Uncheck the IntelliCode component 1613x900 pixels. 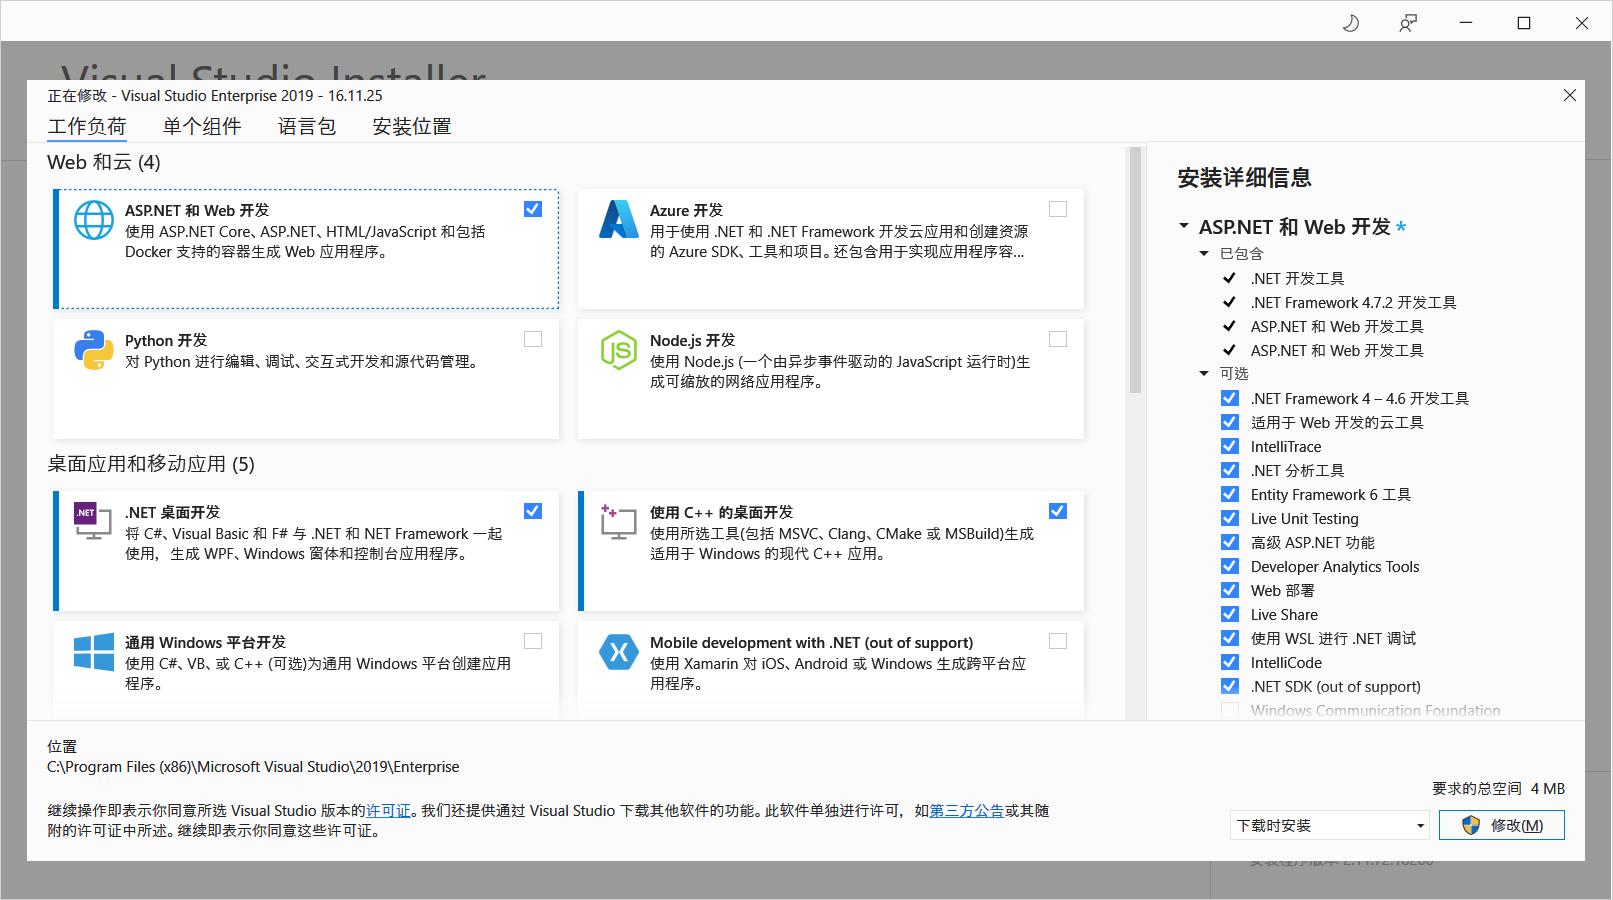point(1230,662)
